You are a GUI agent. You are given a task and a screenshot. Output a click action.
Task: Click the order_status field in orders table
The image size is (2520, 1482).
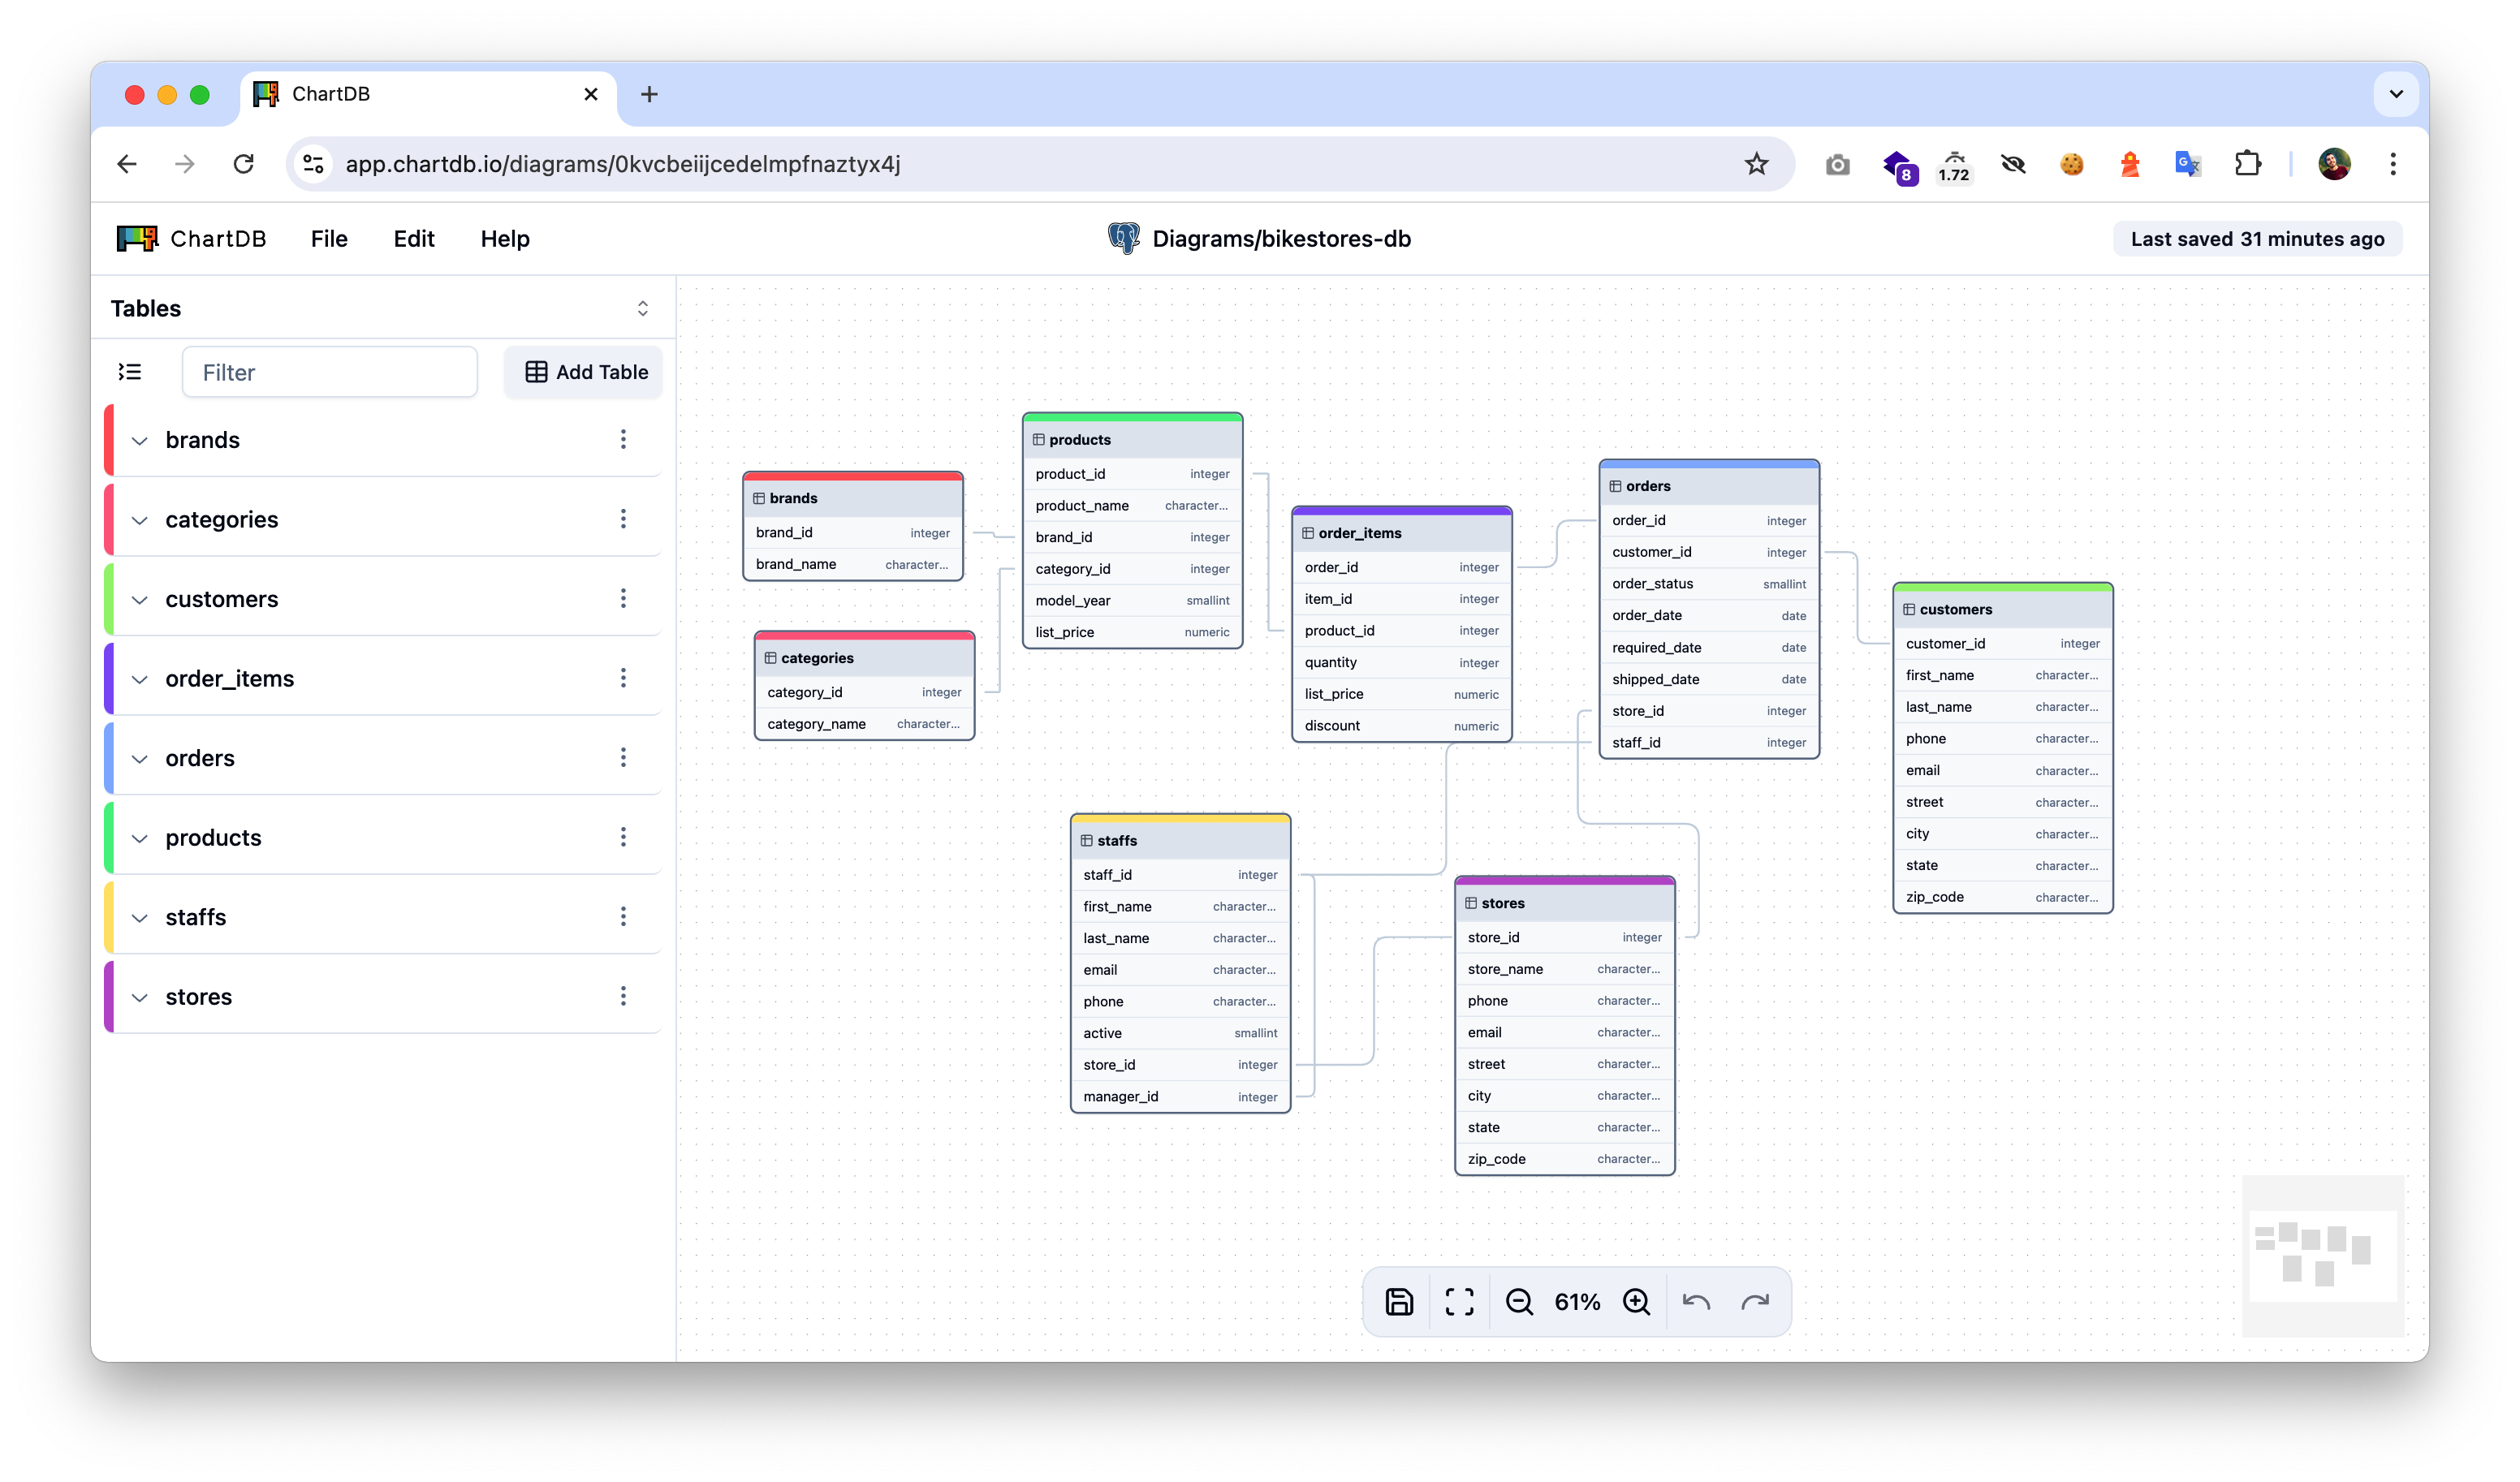pyautogui.click(x=1709, y=583)
